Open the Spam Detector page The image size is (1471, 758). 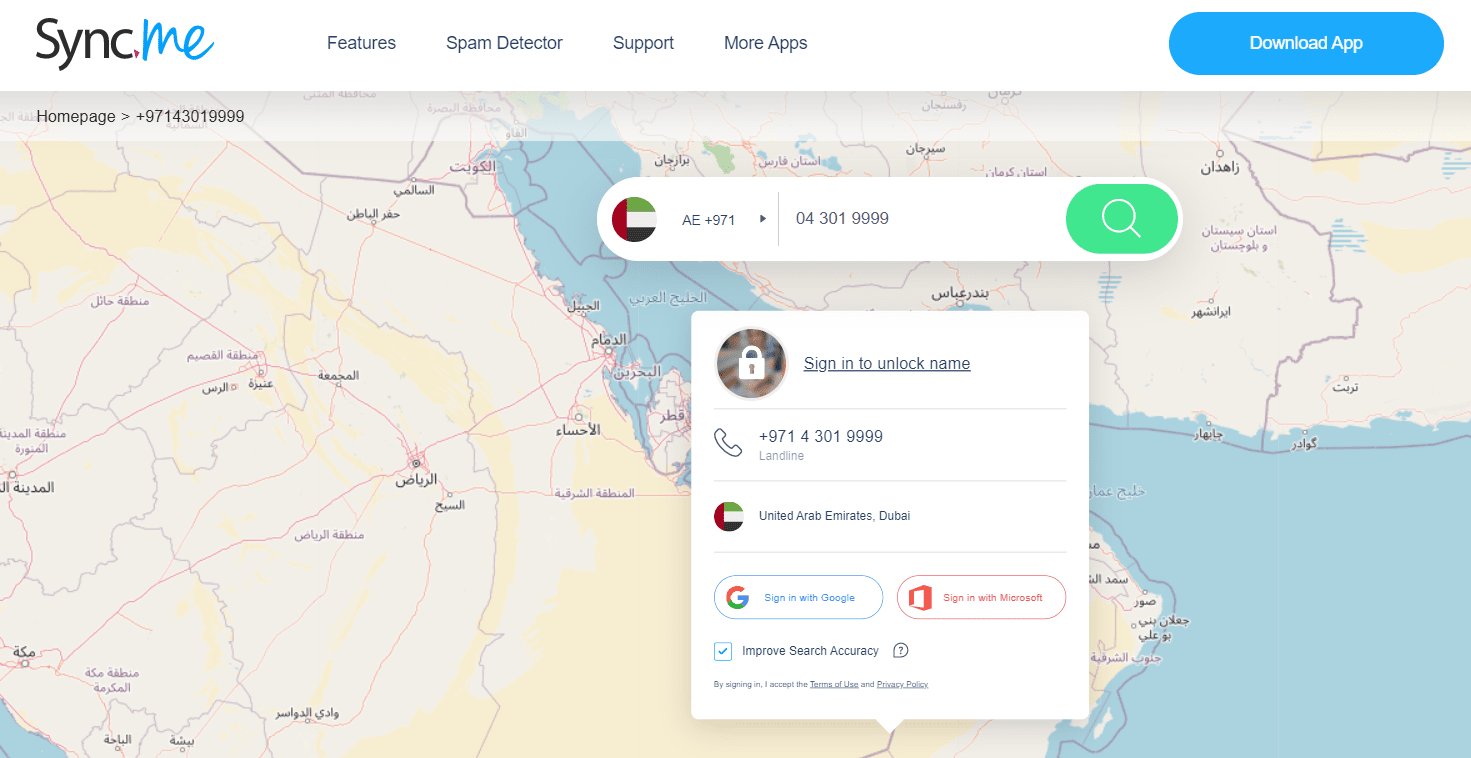(x=504, y=43)
